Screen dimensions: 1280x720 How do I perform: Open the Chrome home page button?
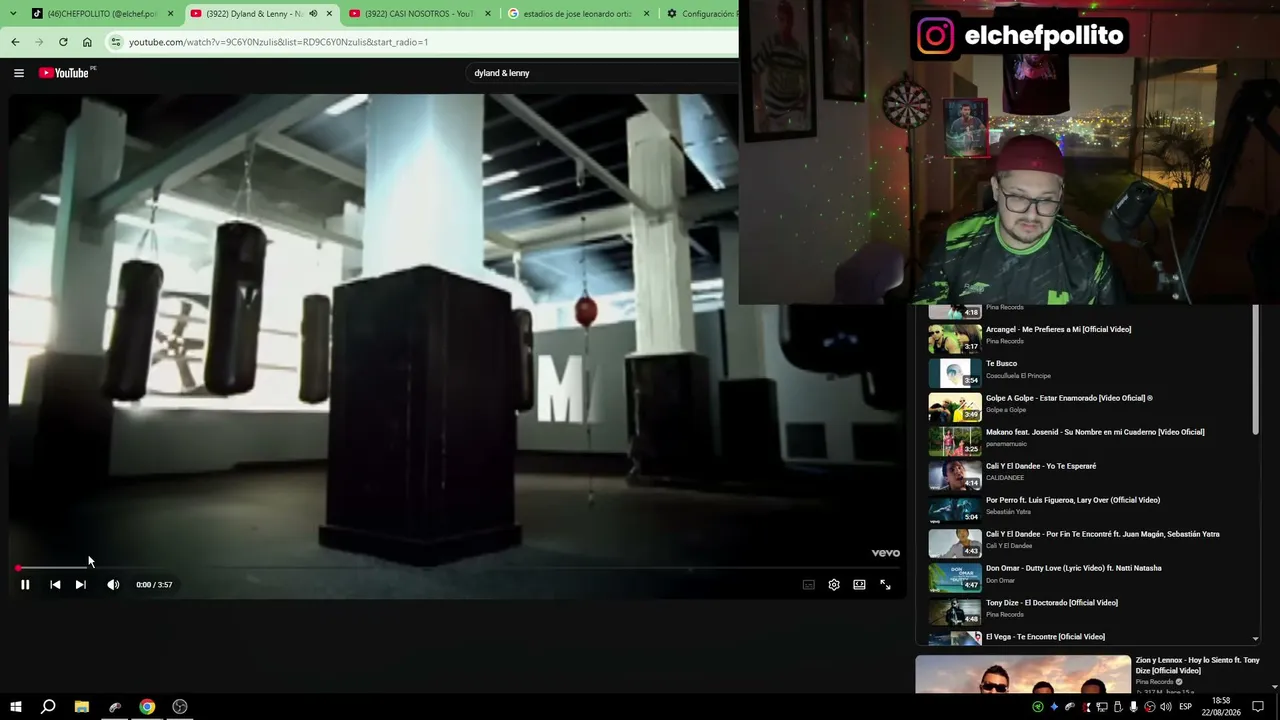[87, 42]
